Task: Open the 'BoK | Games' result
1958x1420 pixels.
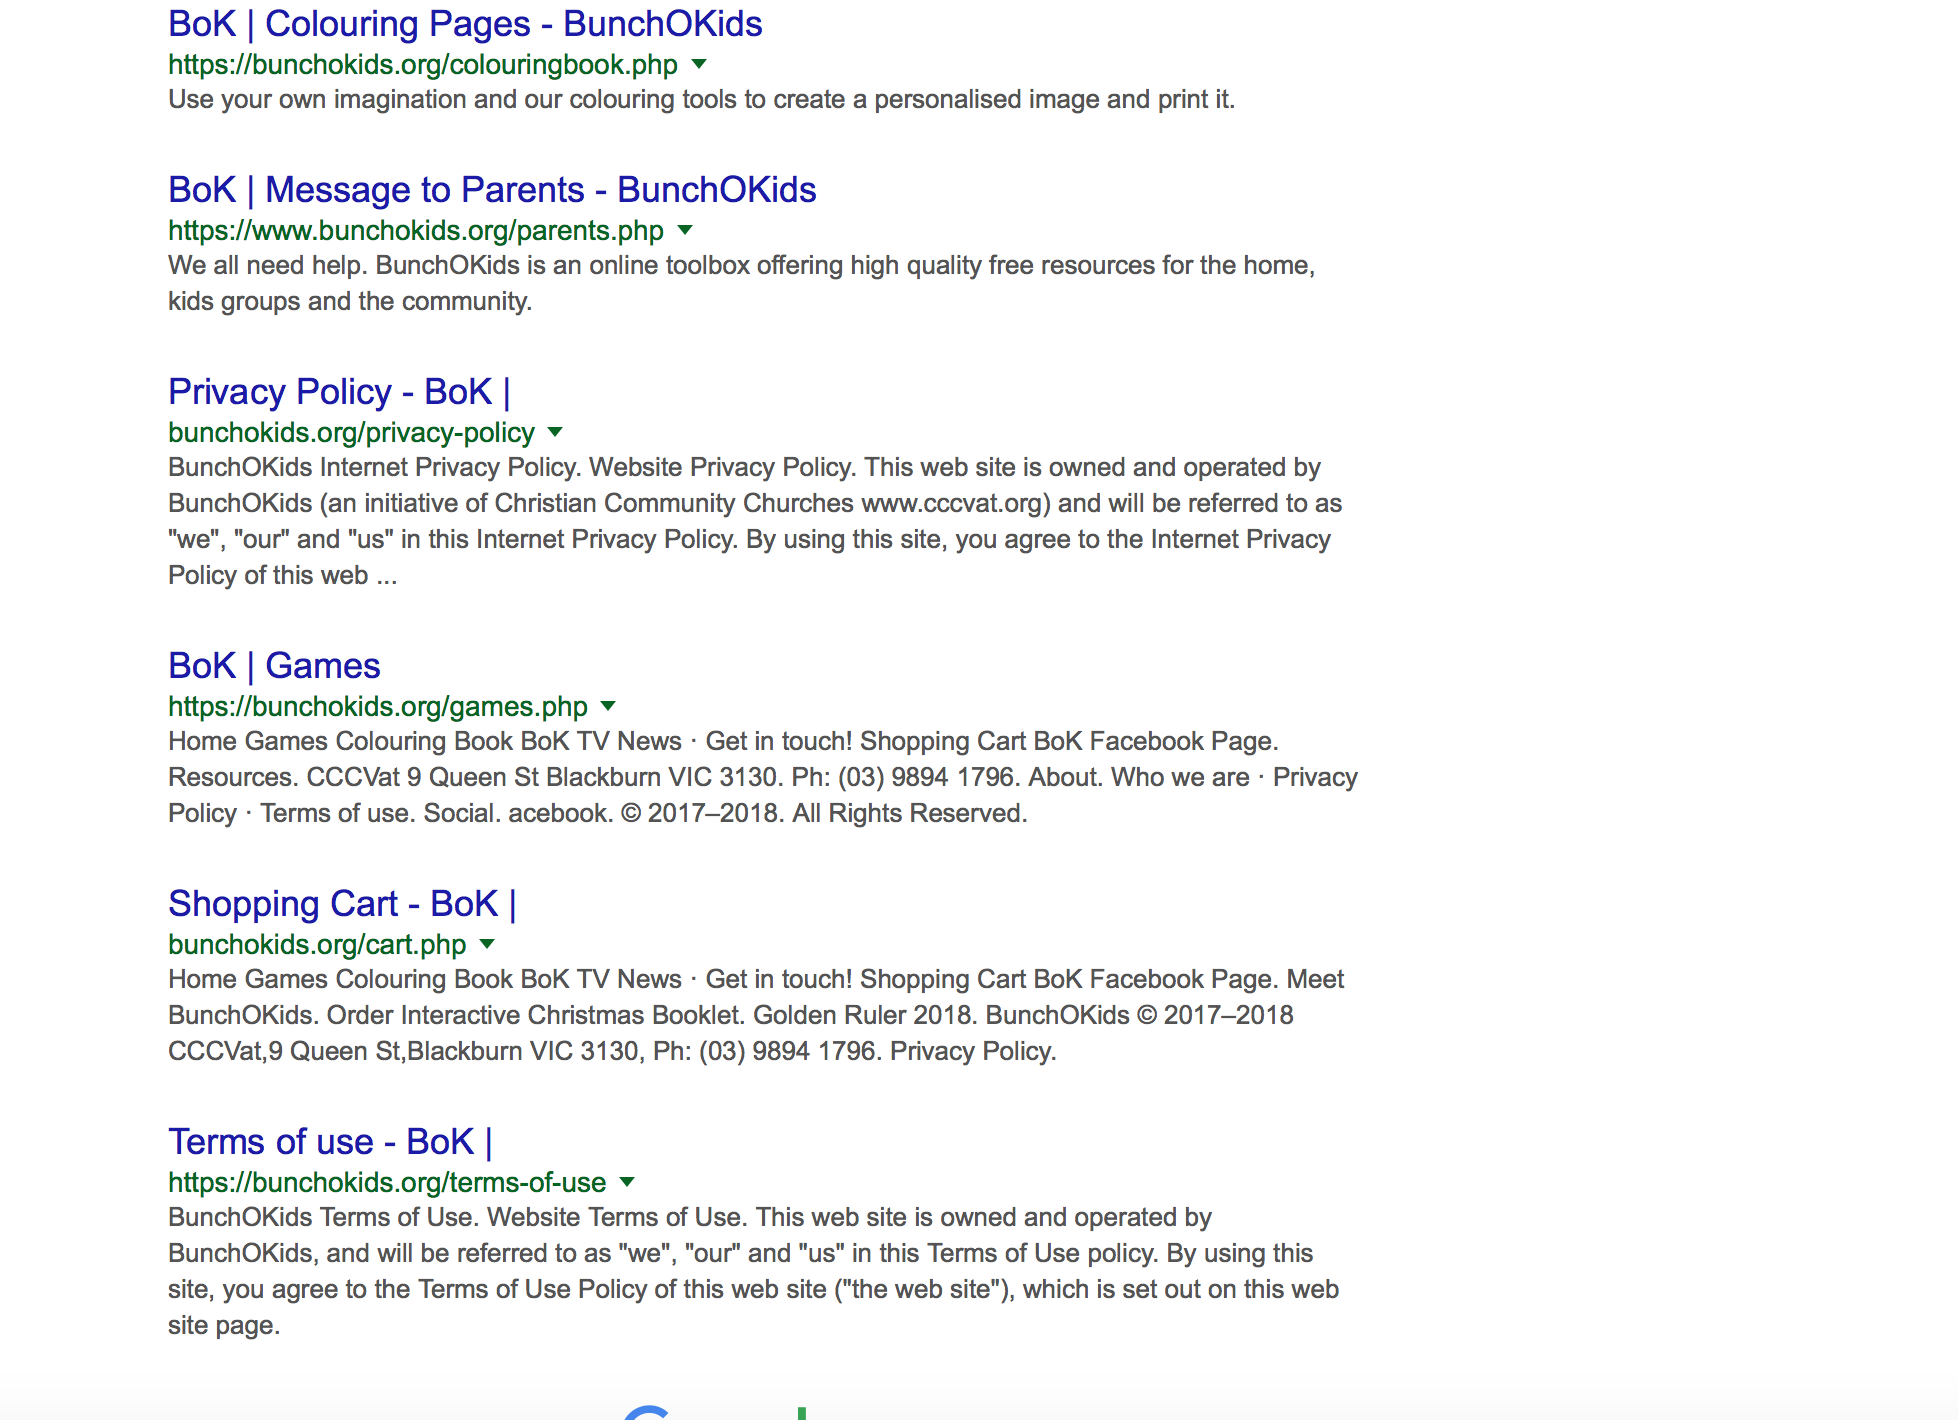Action: [x=274, y=666]
